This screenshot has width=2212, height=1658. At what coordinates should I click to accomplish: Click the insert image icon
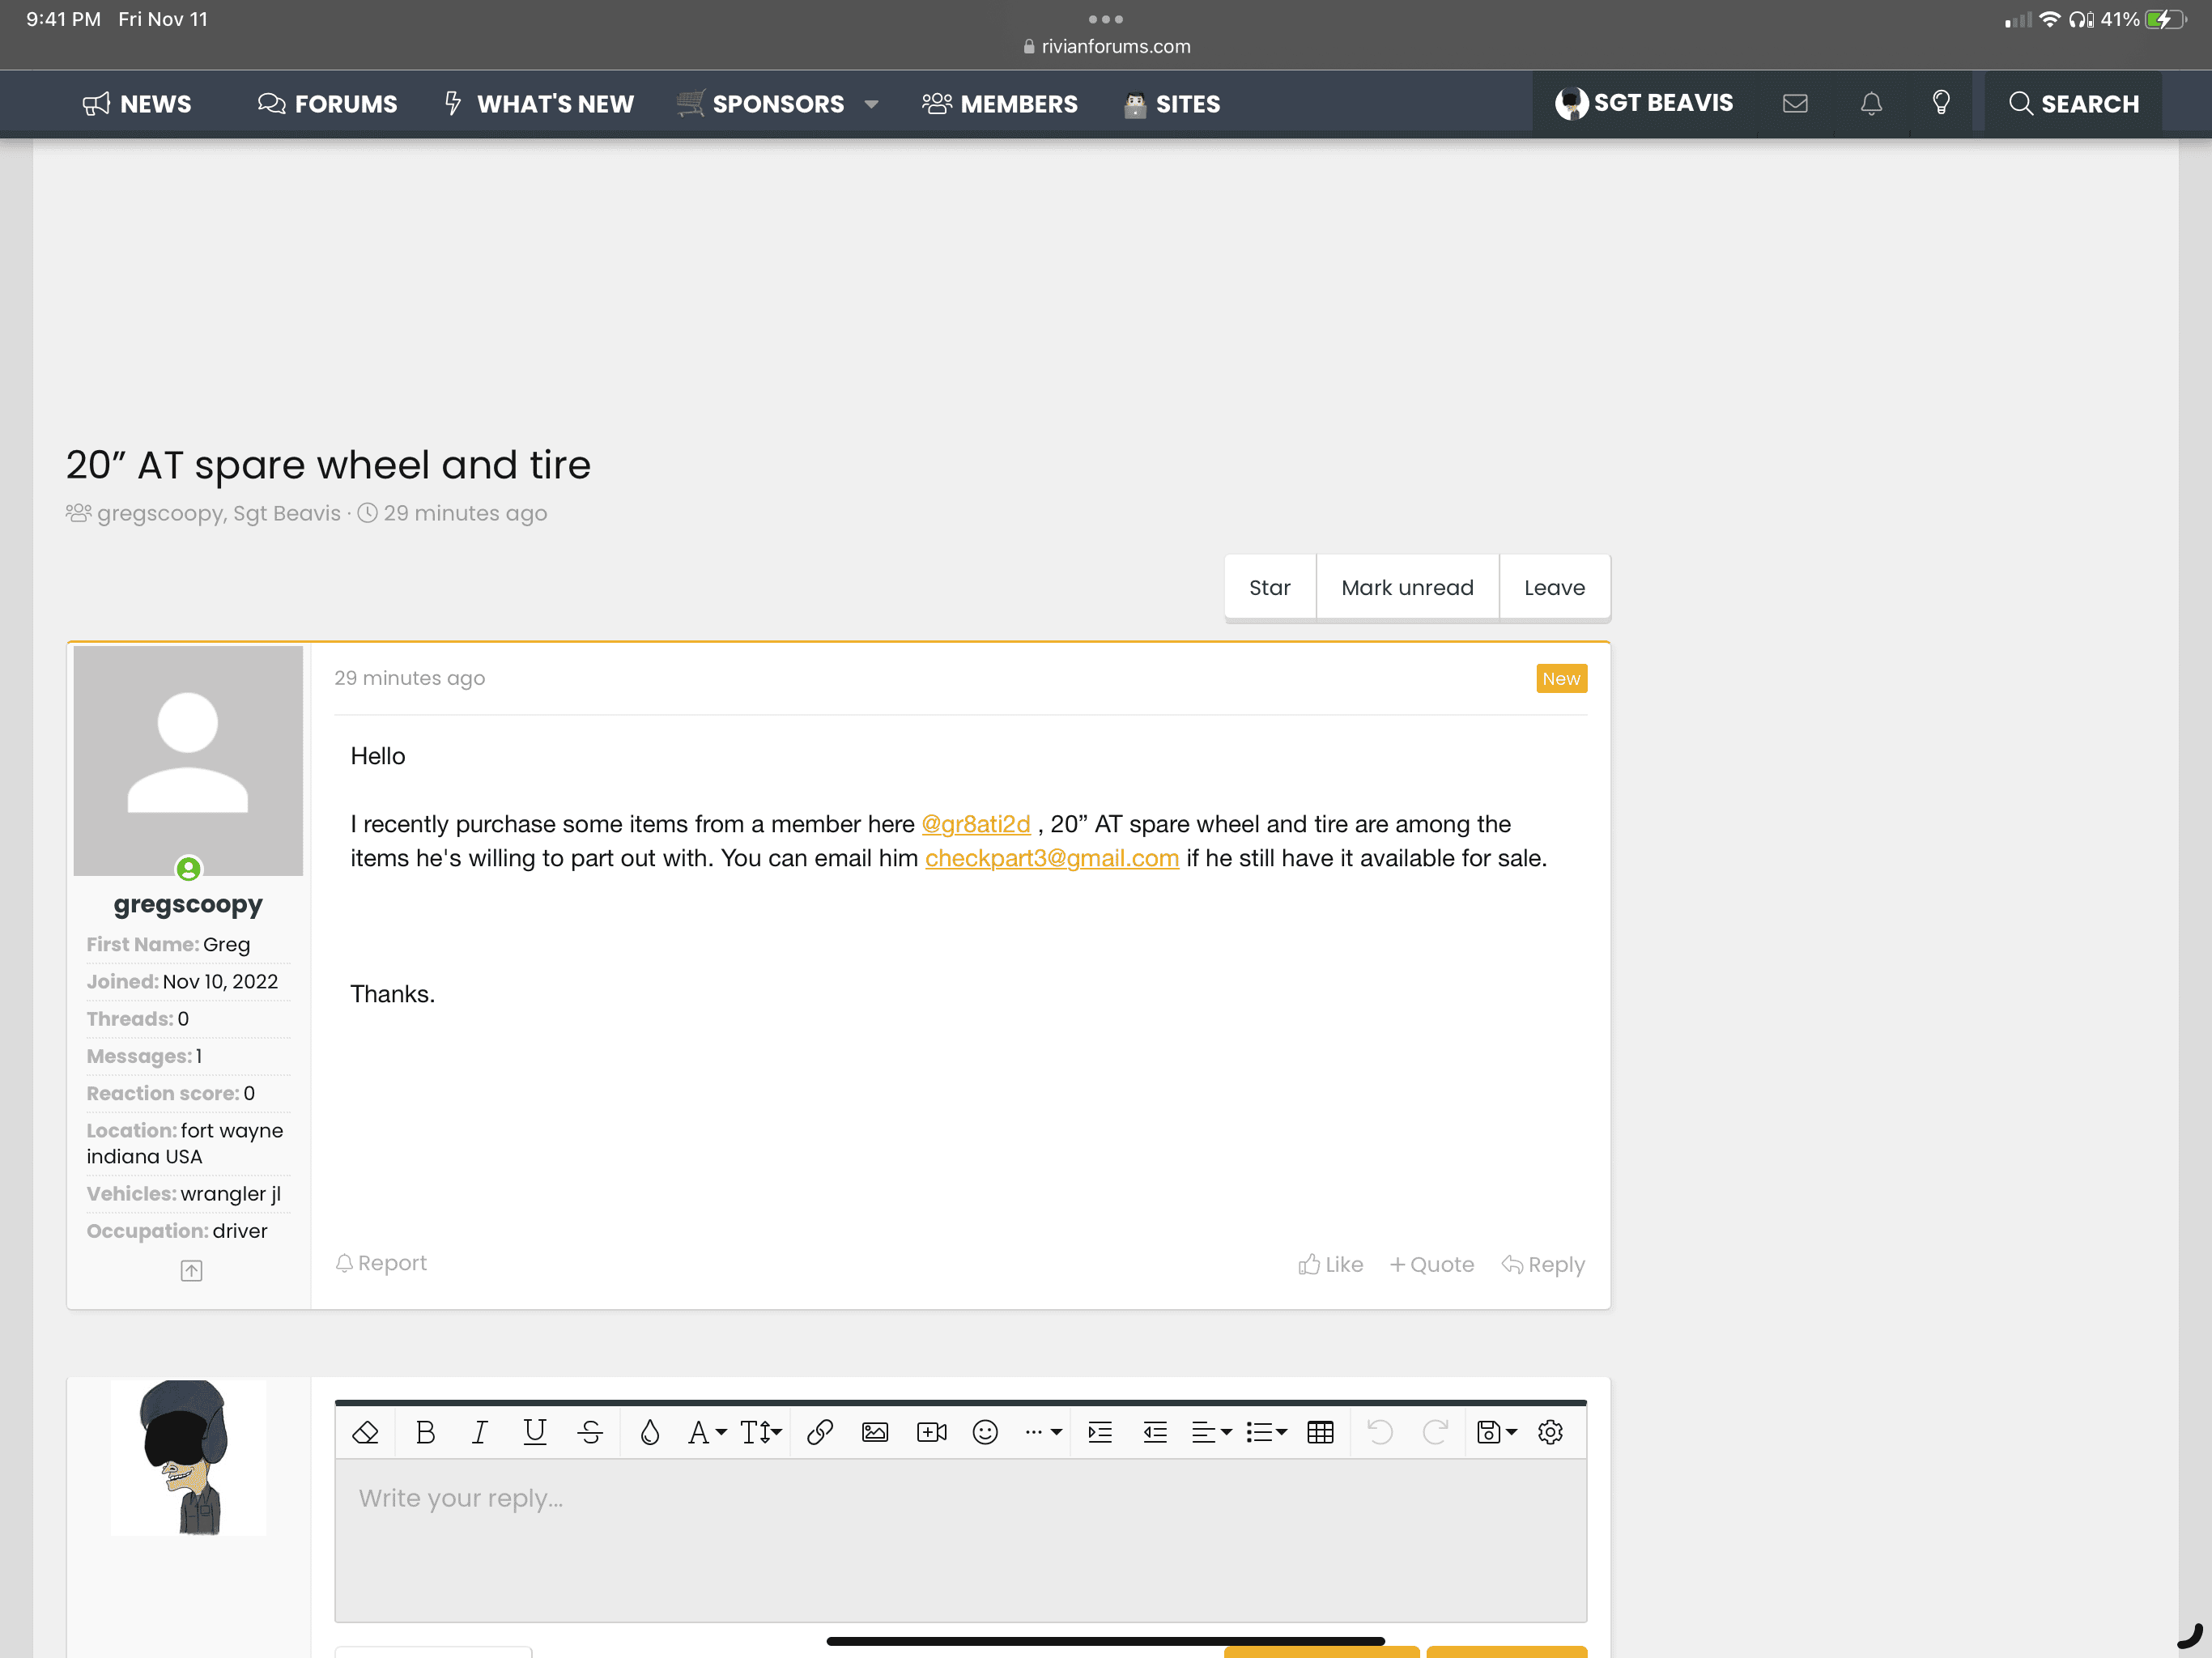tap(875, 1432)
